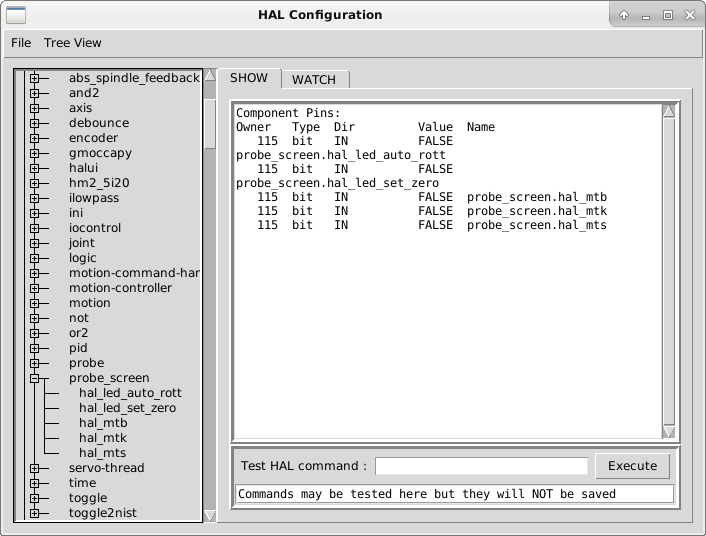Click probe_screen.hal_led_auto_rott in the output
Viewport: 706px width, 536px height.
341,155
